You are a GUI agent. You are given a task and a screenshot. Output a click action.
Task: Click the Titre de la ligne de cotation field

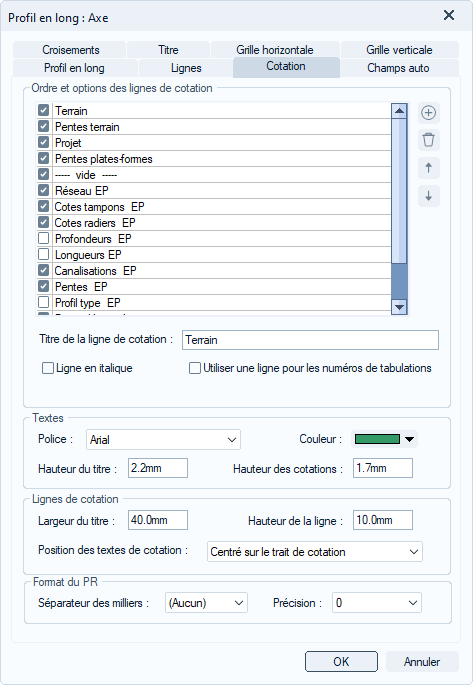tap(310, 340)
